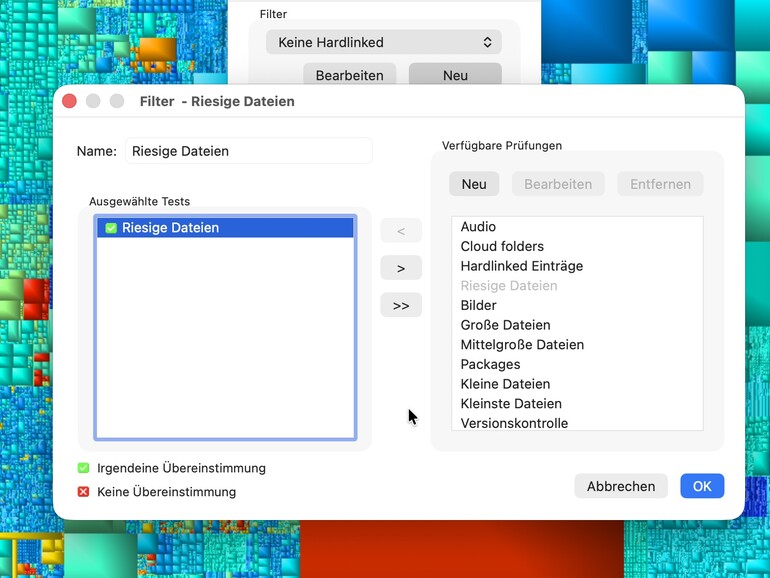
Task: Click the orange block in treemap background
Action: (158, 49)
